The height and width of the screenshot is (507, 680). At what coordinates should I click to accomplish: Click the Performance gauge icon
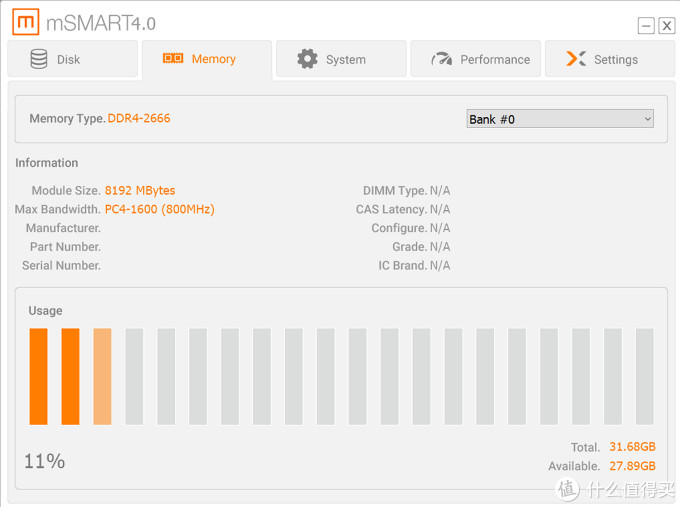click(441, 59)
